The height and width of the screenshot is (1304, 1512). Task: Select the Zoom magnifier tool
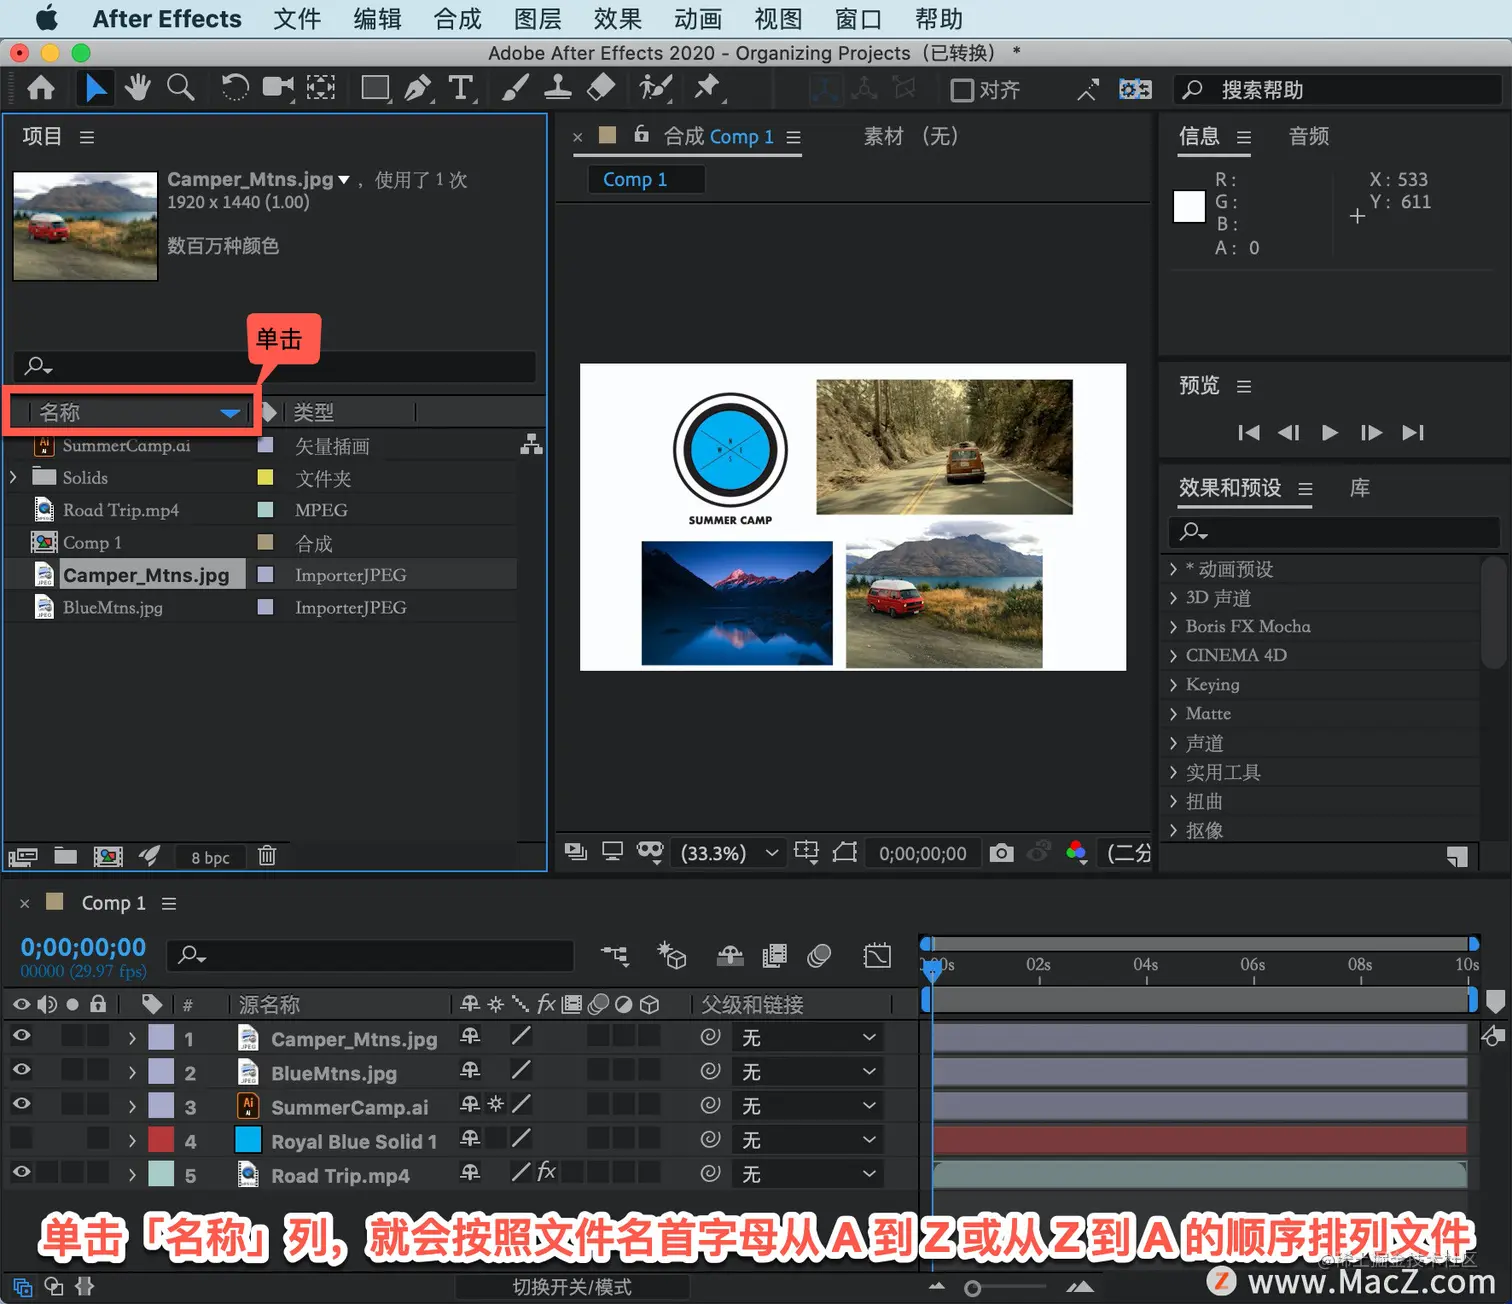pyautogui.click(x=180, y=89)
